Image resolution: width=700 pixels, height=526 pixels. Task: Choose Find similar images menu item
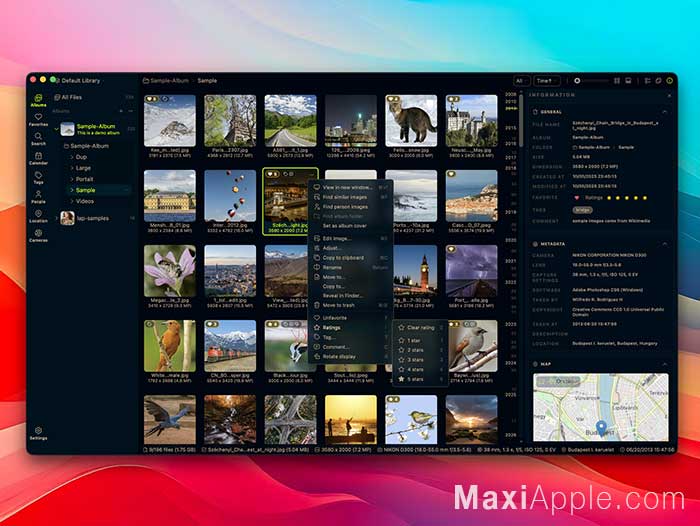[350, 197]
